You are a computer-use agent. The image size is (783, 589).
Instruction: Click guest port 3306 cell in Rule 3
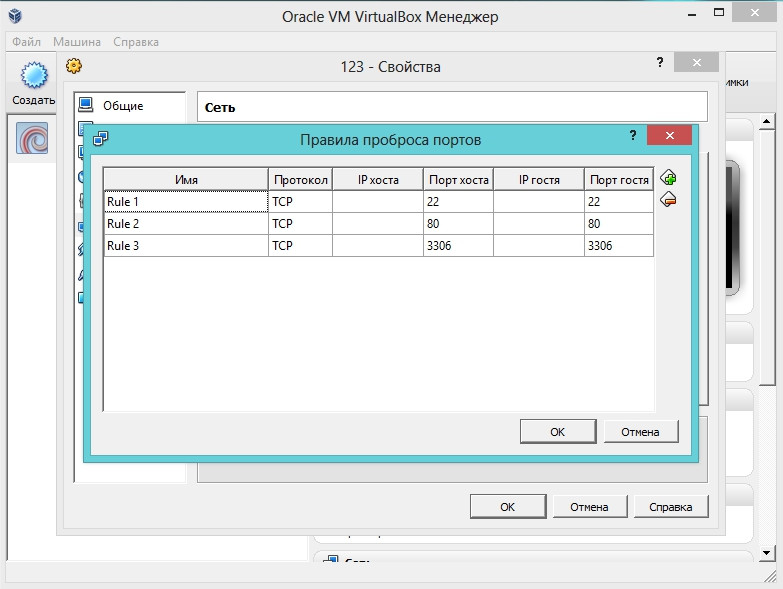click(619, 246)
